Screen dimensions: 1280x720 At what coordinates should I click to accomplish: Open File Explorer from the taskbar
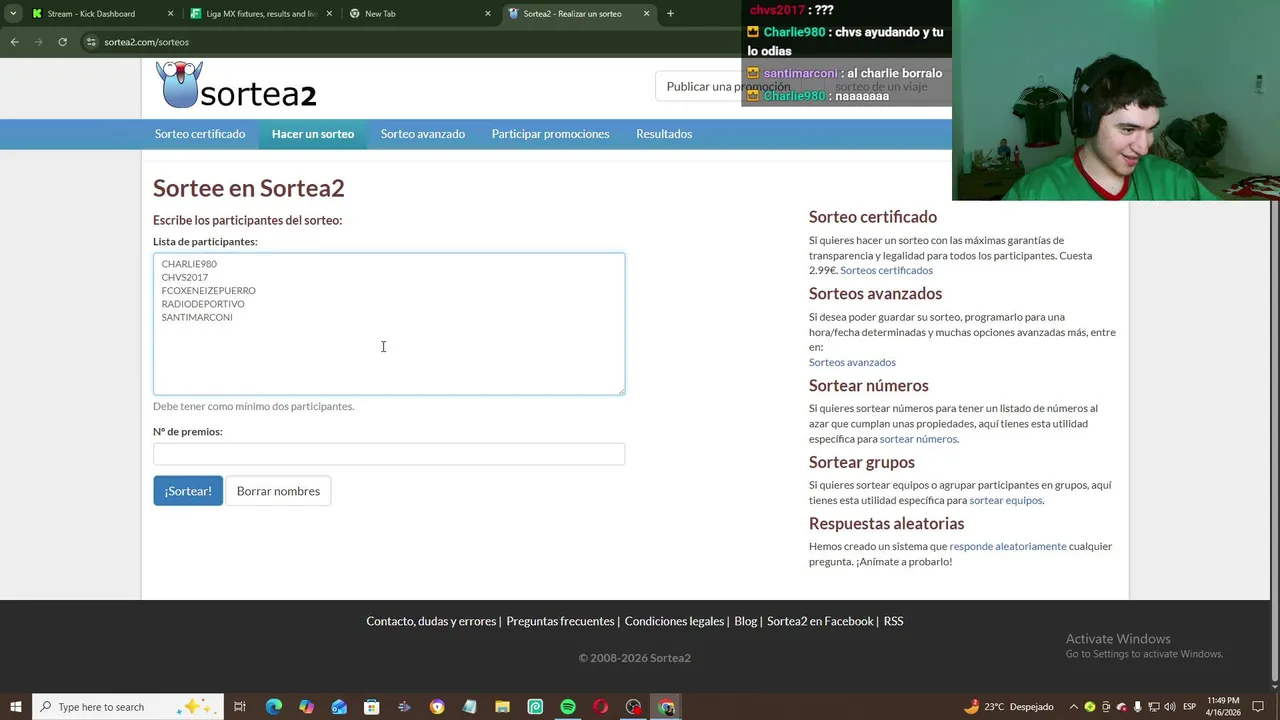502,707
